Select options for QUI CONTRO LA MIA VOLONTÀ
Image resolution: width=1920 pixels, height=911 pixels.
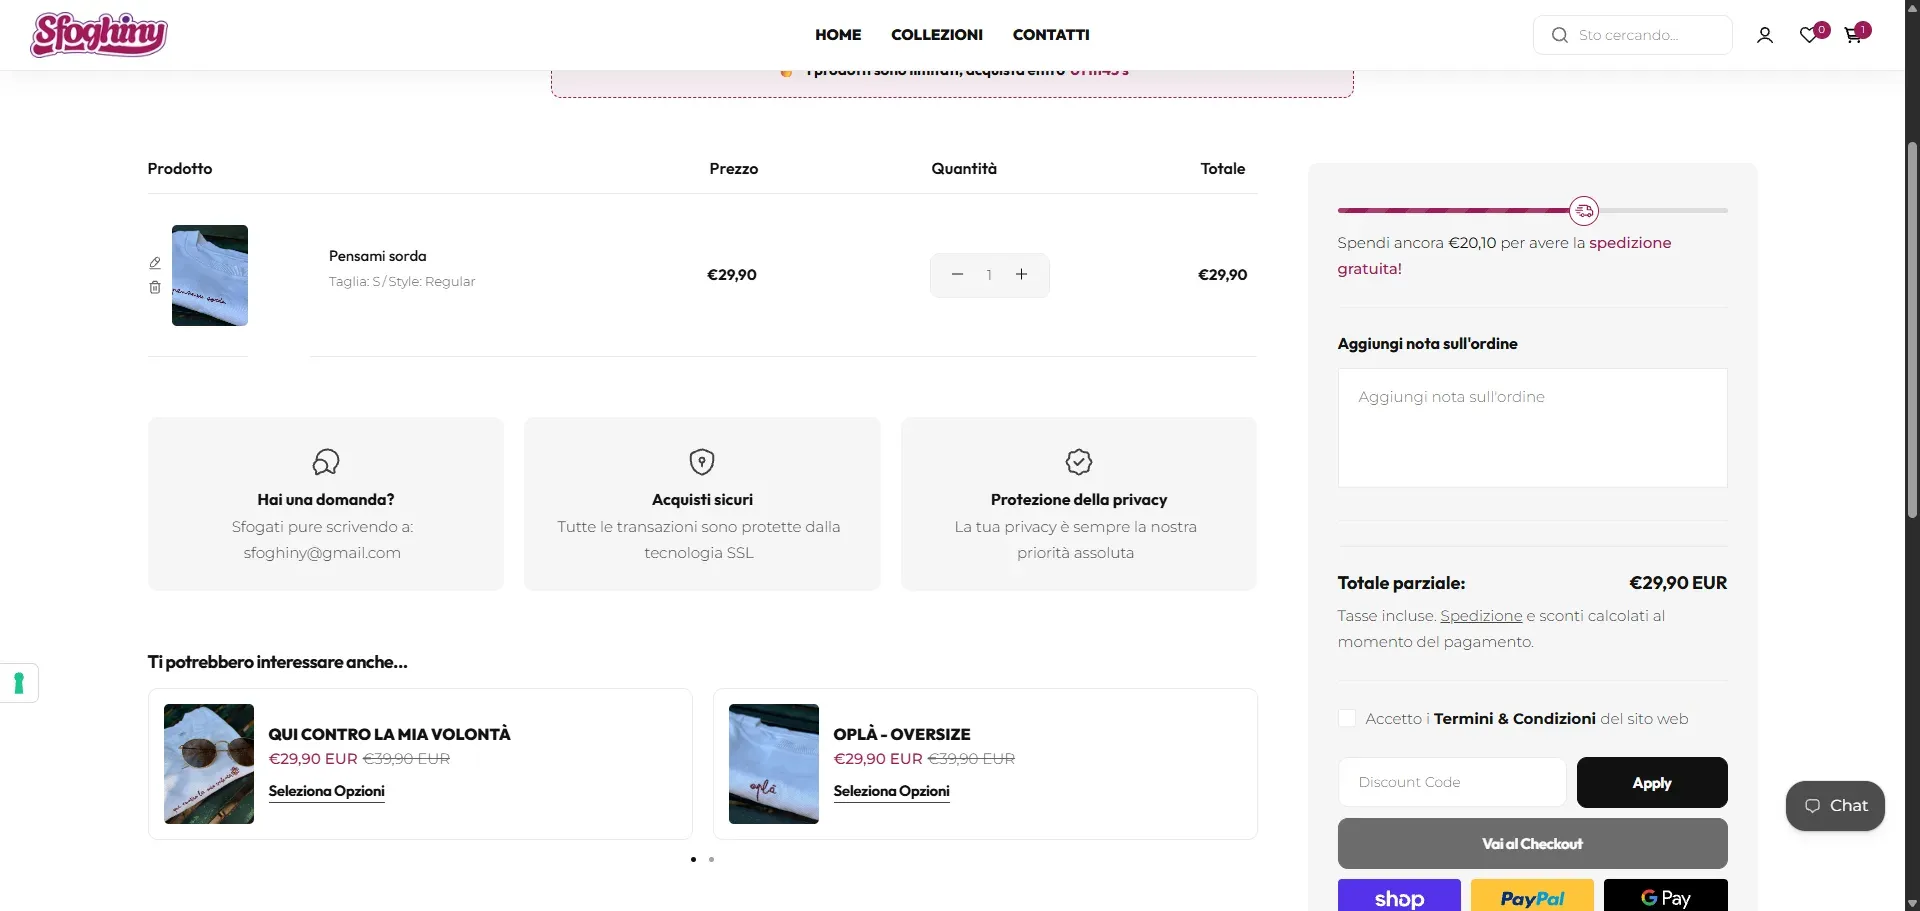(x=326, y=791)
